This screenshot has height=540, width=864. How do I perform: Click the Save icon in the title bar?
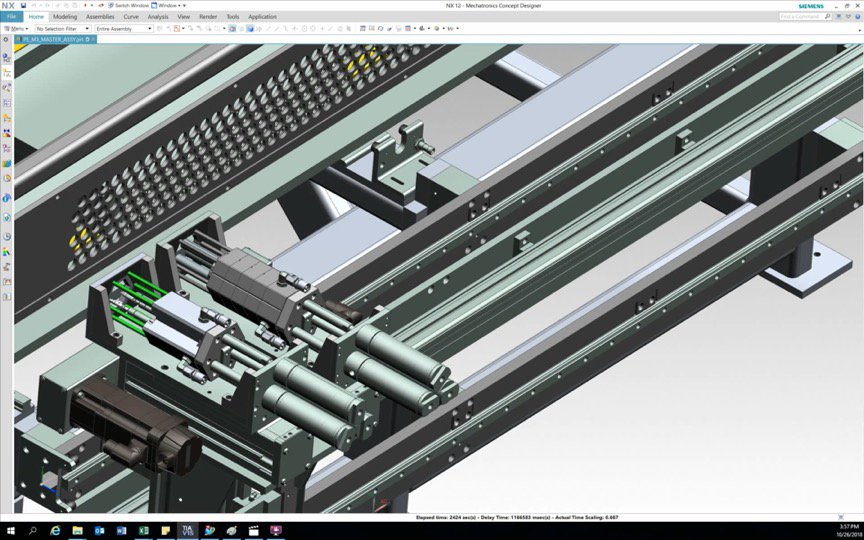click(x=23, y=6)
